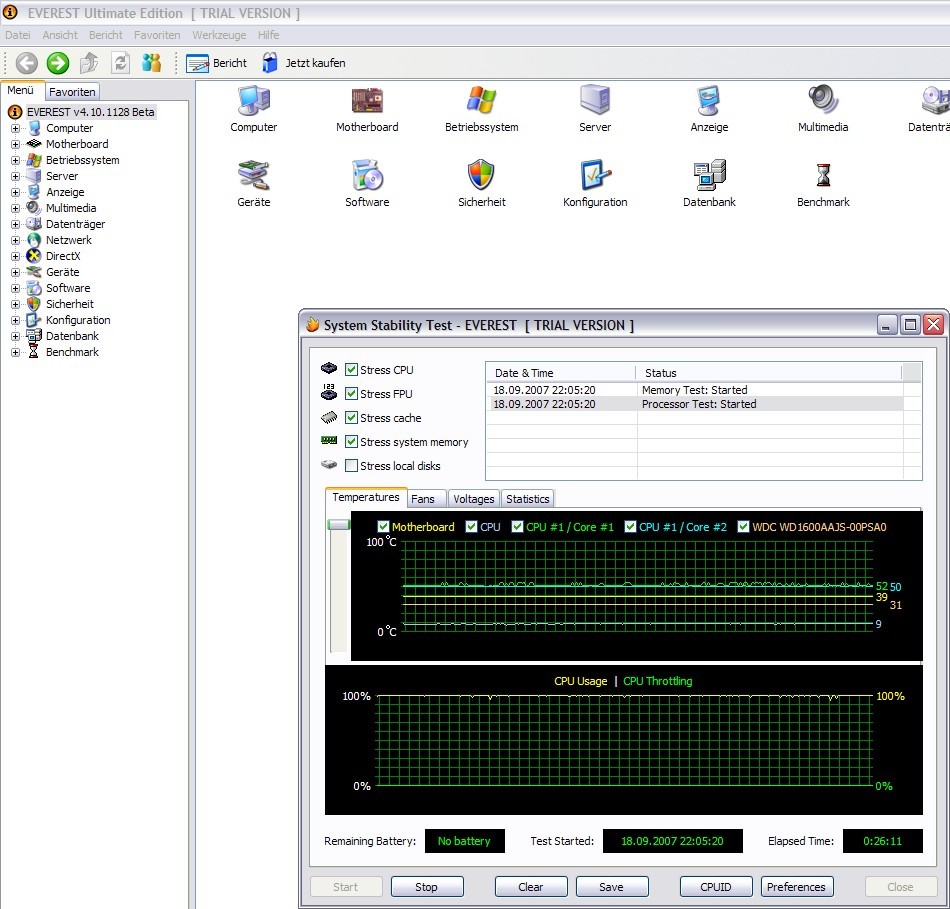Switch to the Statistics tab

[528, 499]
